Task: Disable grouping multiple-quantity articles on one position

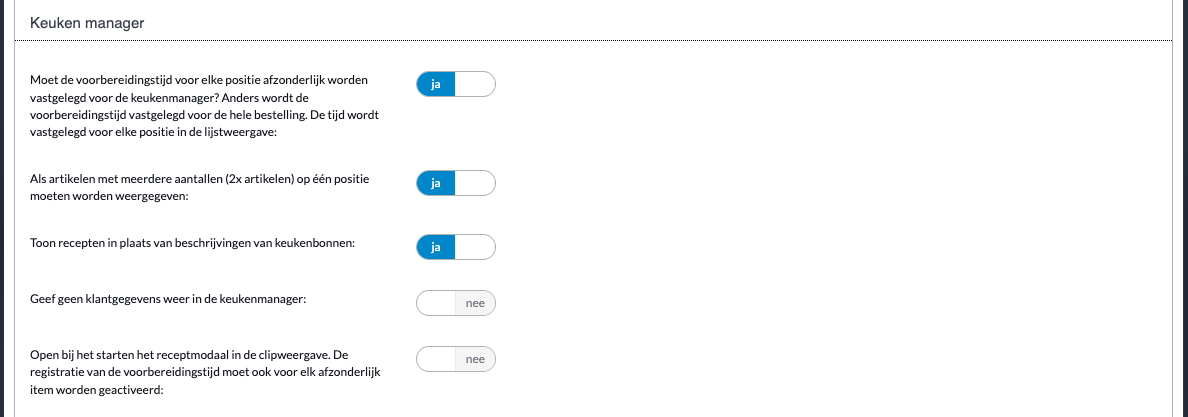Action: point(456,184)
